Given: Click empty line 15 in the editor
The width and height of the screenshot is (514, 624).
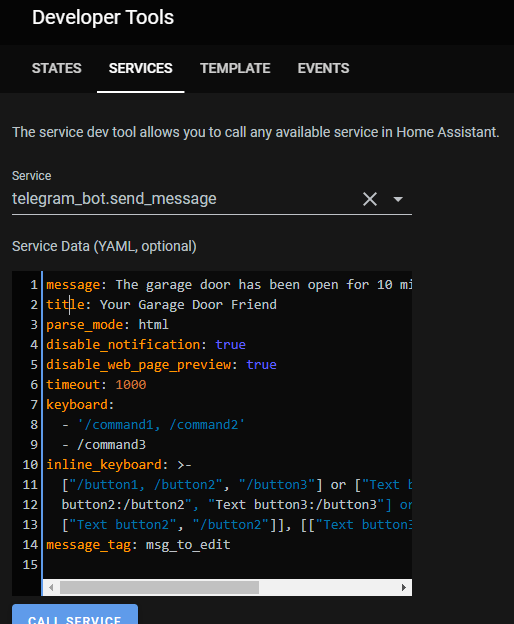Looking at the screenshot, I should (227, 564).
